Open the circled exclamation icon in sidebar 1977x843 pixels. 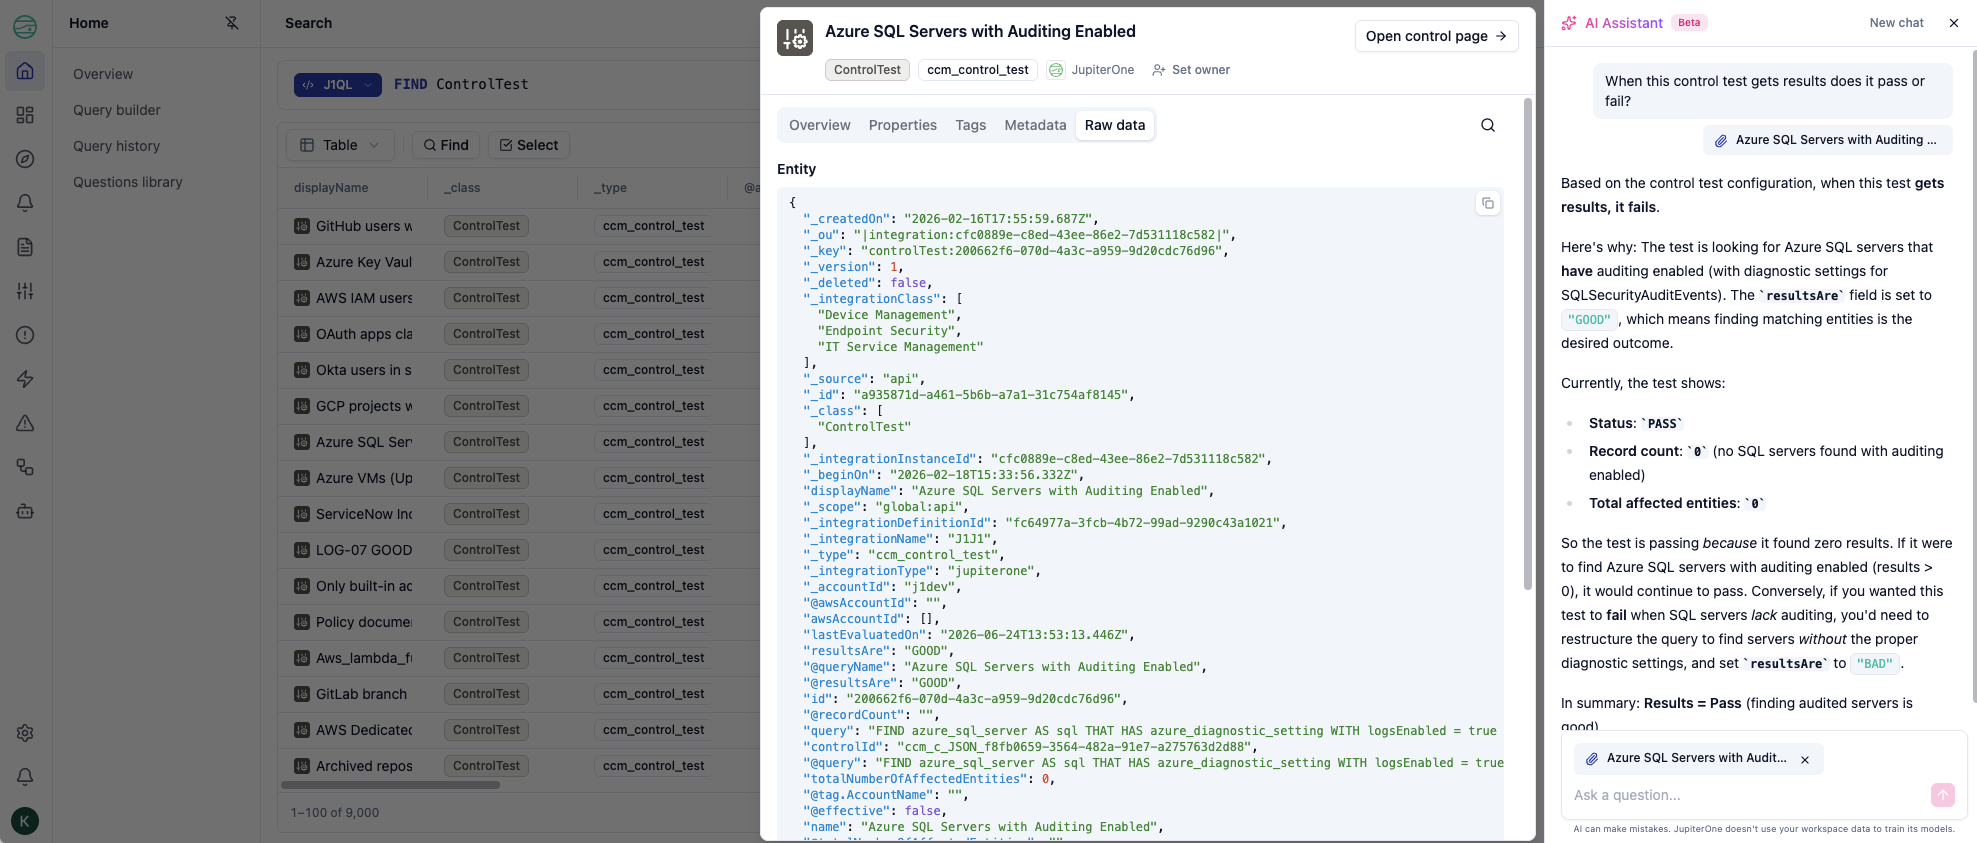(x=25, y=335)
